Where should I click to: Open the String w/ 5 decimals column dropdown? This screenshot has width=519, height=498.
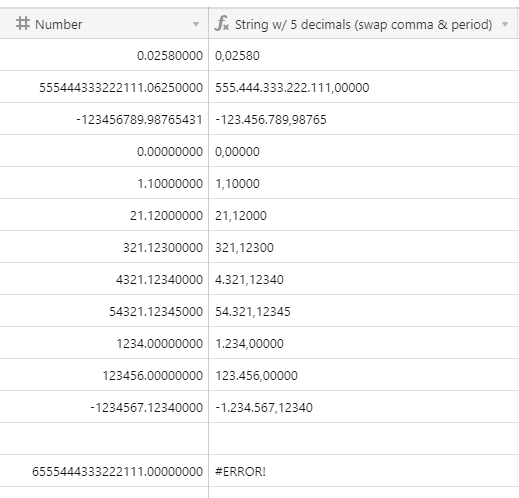click(x=505, y=24)
